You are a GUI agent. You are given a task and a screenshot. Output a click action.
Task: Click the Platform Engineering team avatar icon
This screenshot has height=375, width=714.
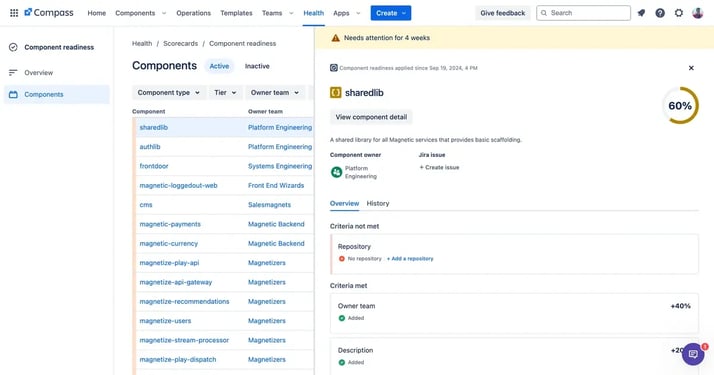point(336,172)
